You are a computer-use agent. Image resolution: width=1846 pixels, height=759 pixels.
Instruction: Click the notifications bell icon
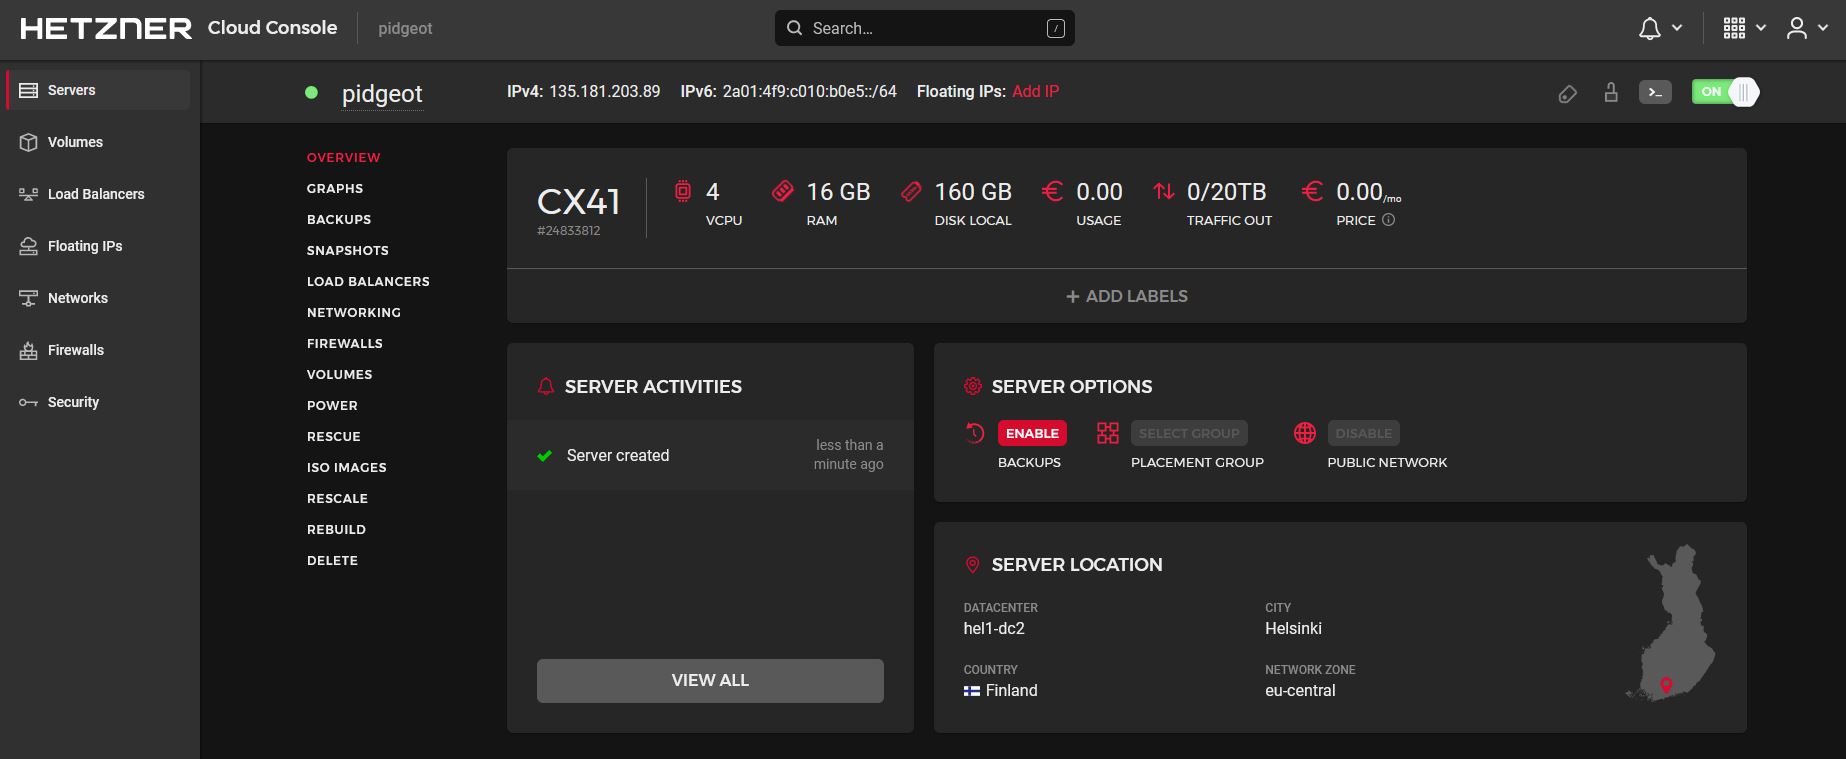click(x=1650, y=29)
